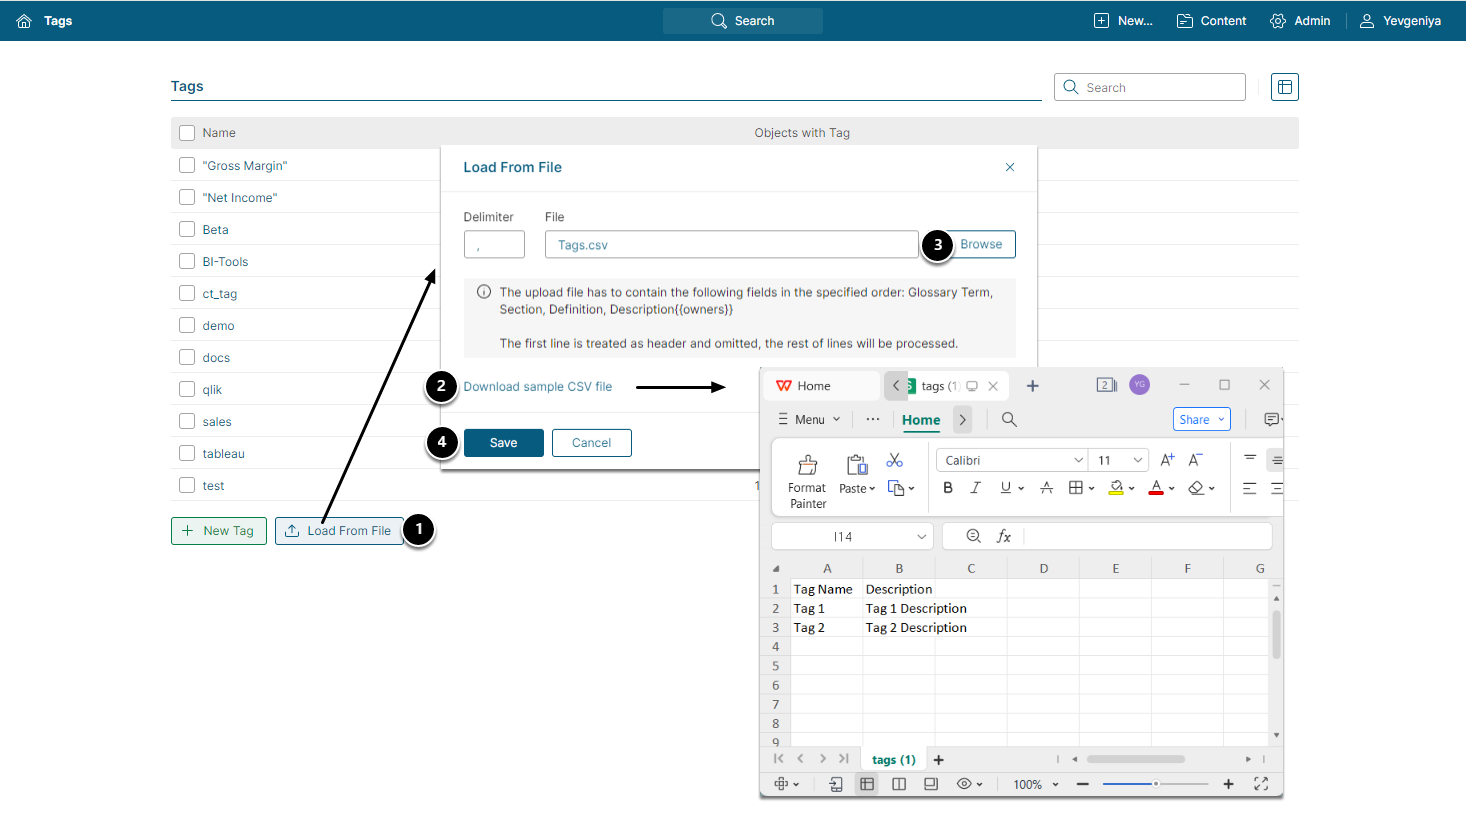Apply Italic formatting in spreadsheet

click(x=976, y=488)
